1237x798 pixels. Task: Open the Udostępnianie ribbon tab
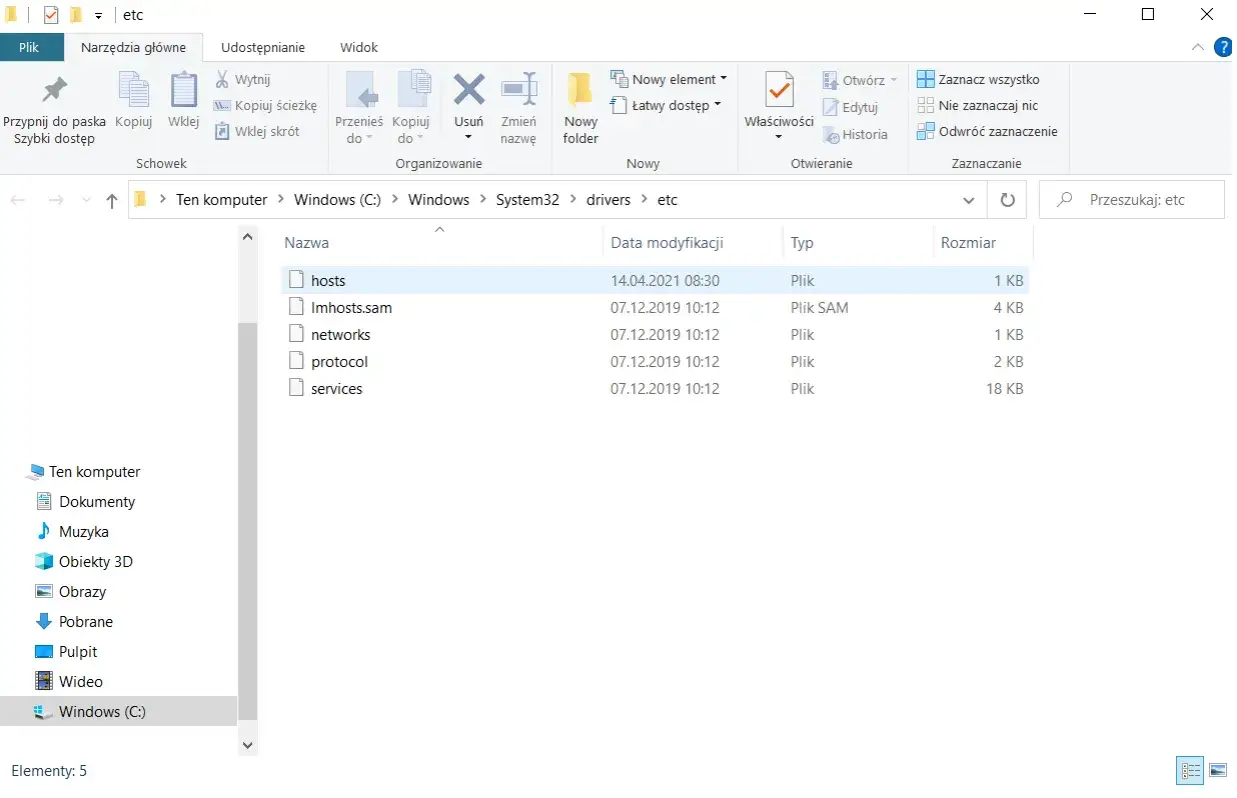pos(263,47)
